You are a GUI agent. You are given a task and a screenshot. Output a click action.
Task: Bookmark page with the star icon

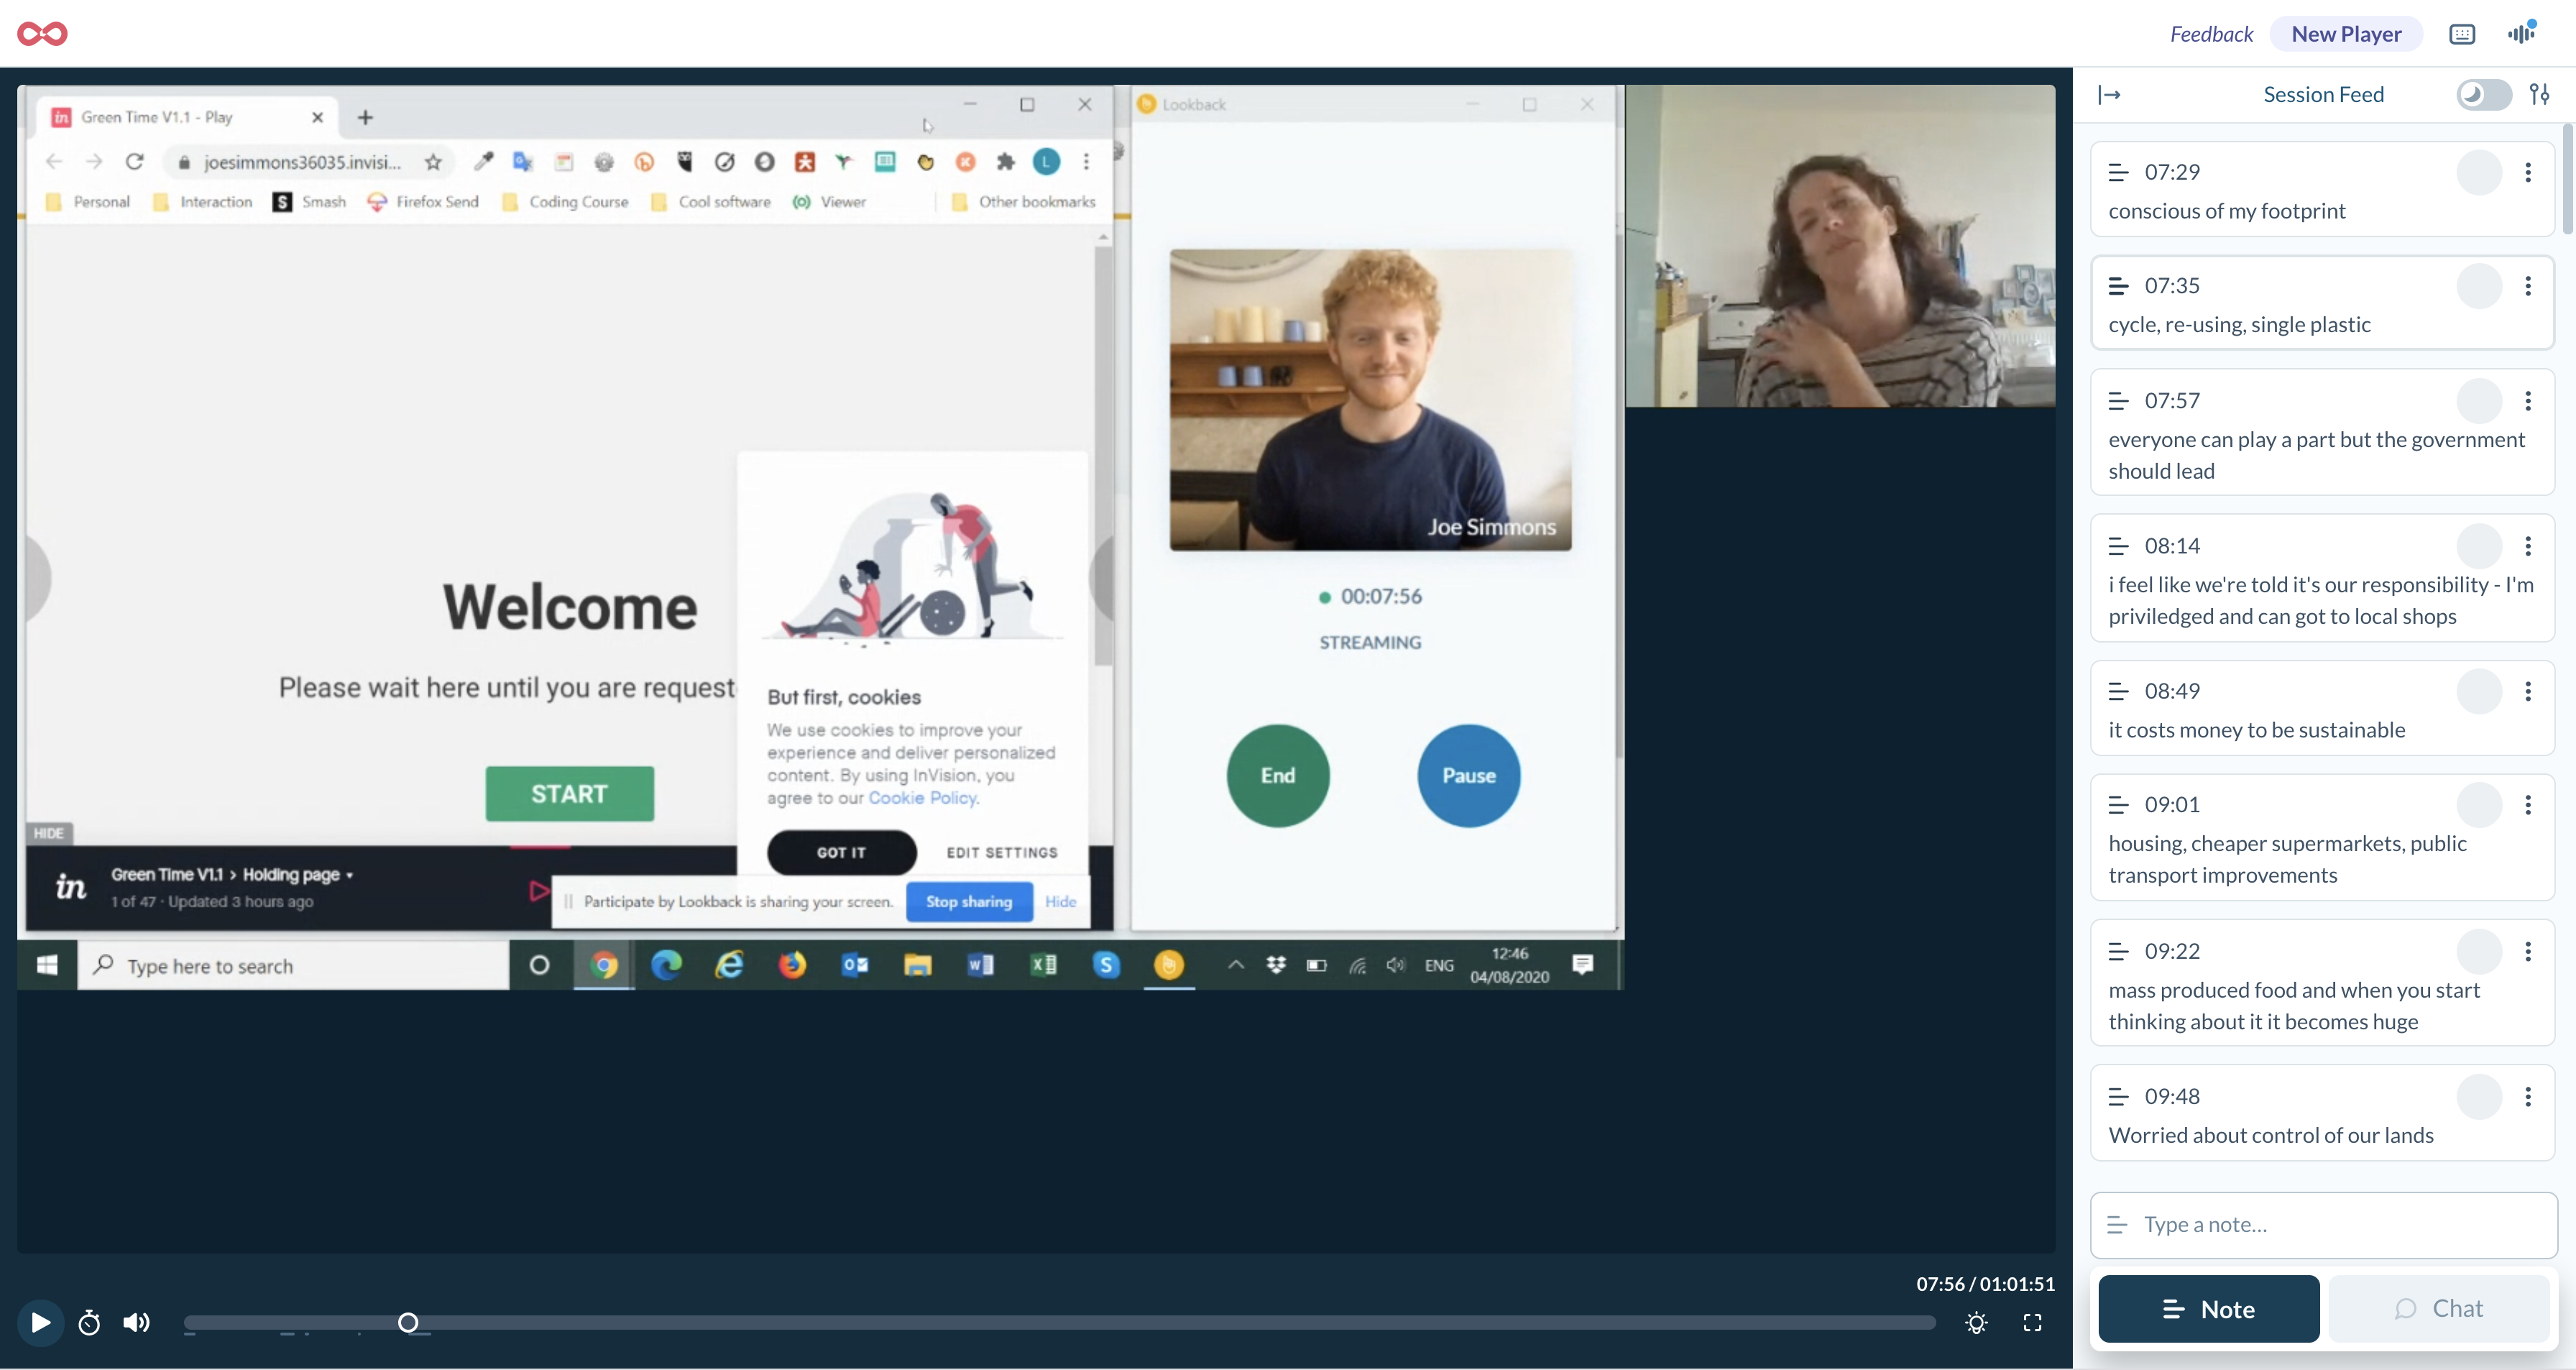click(x=432, y=162)
